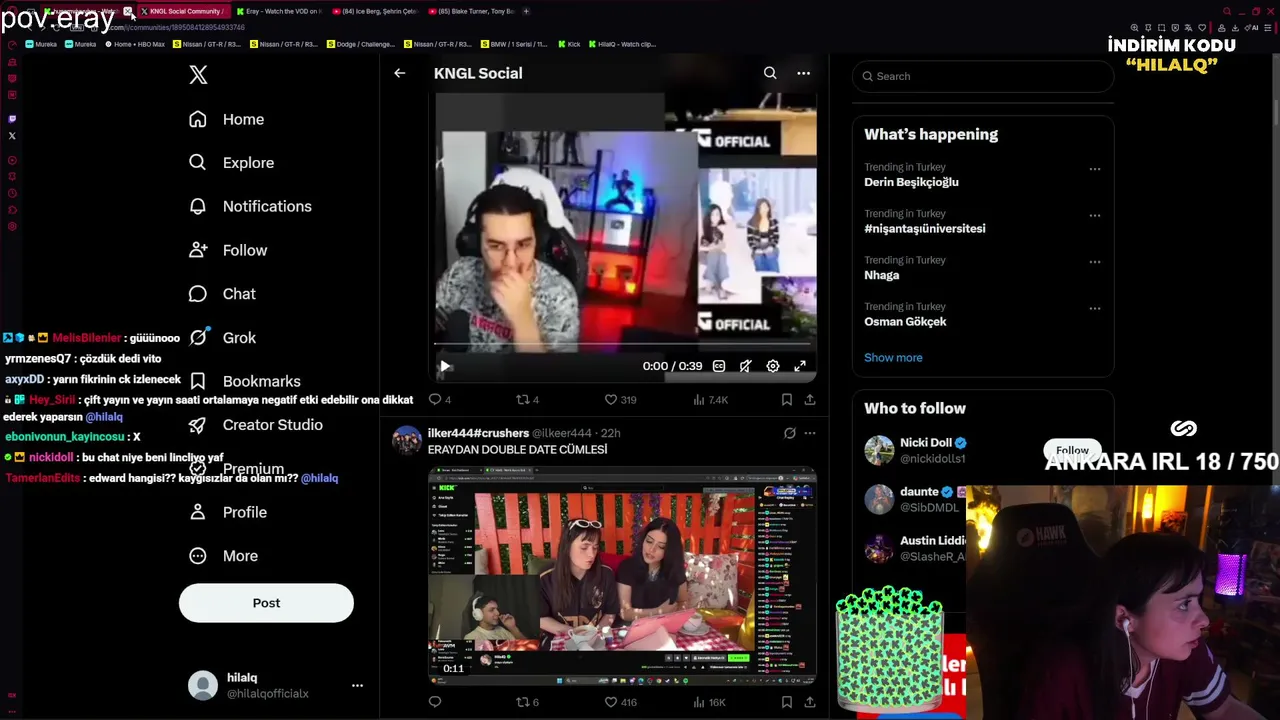Image resolution: width=1280 pixels, height=720 pixels.
Task: Expand the 0:39 video to fullscreen
Action: (800, 366)
